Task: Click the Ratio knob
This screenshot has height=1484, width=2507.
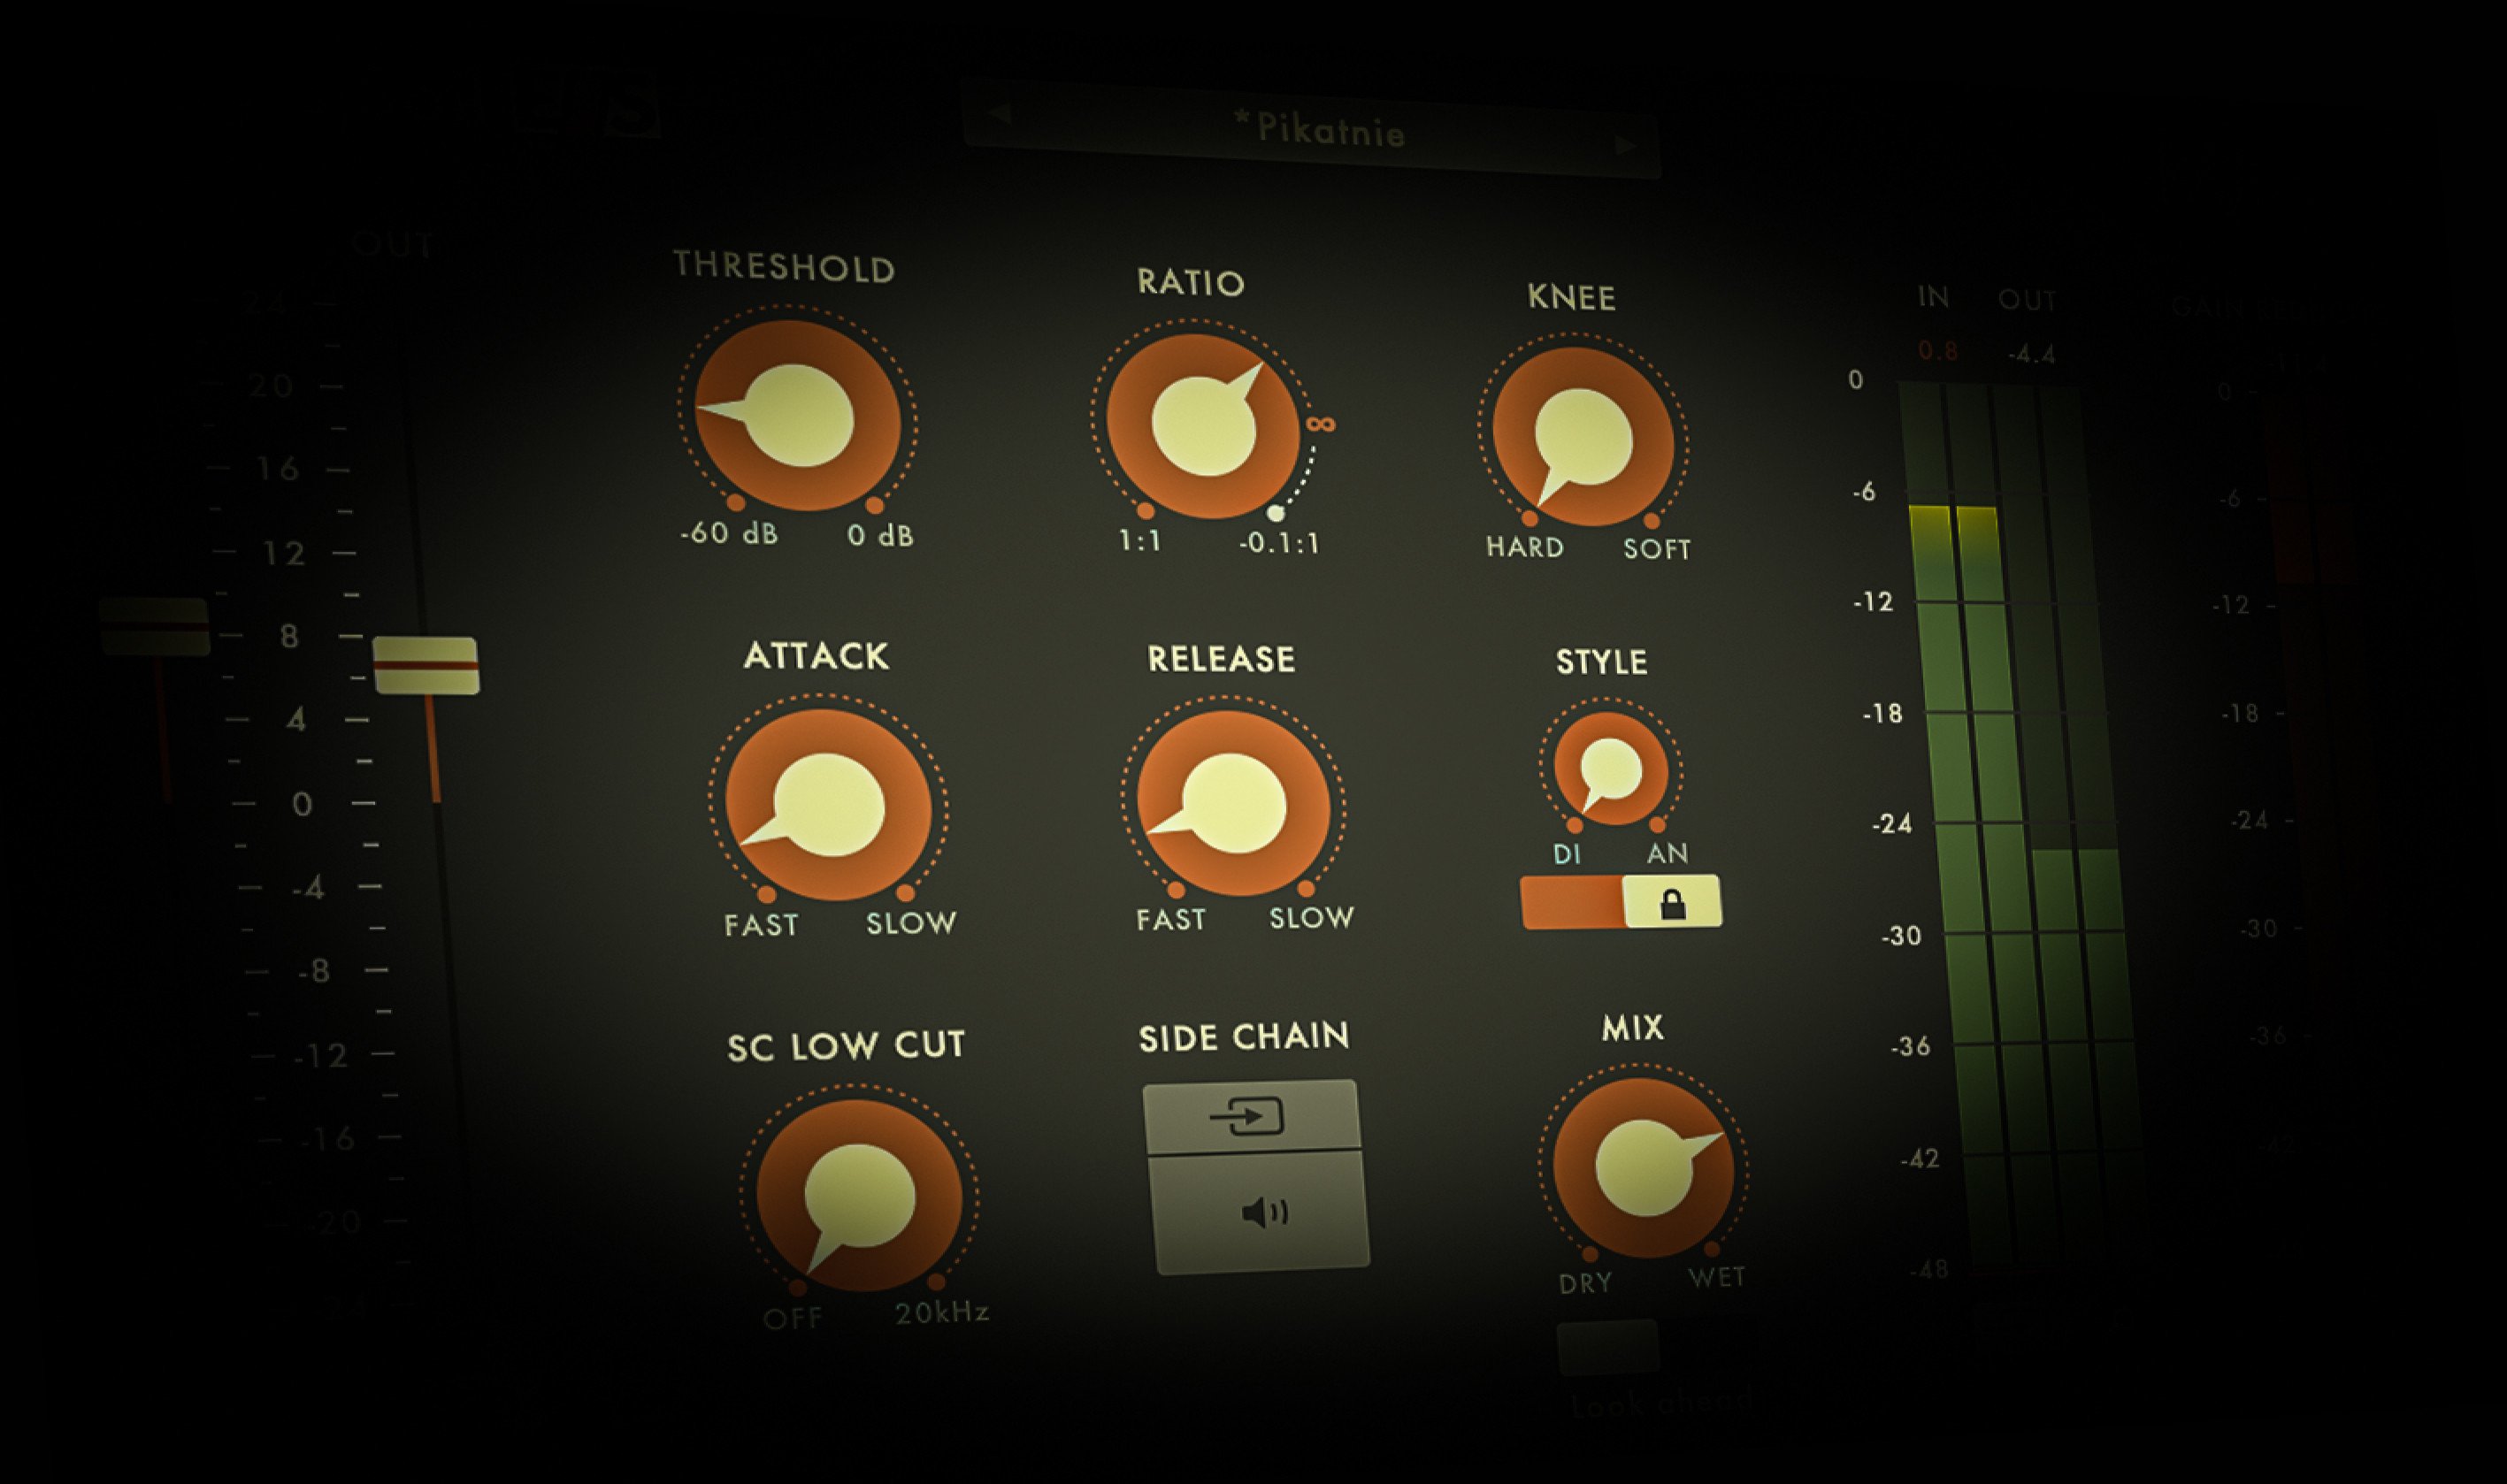Action: (1204, 426)
